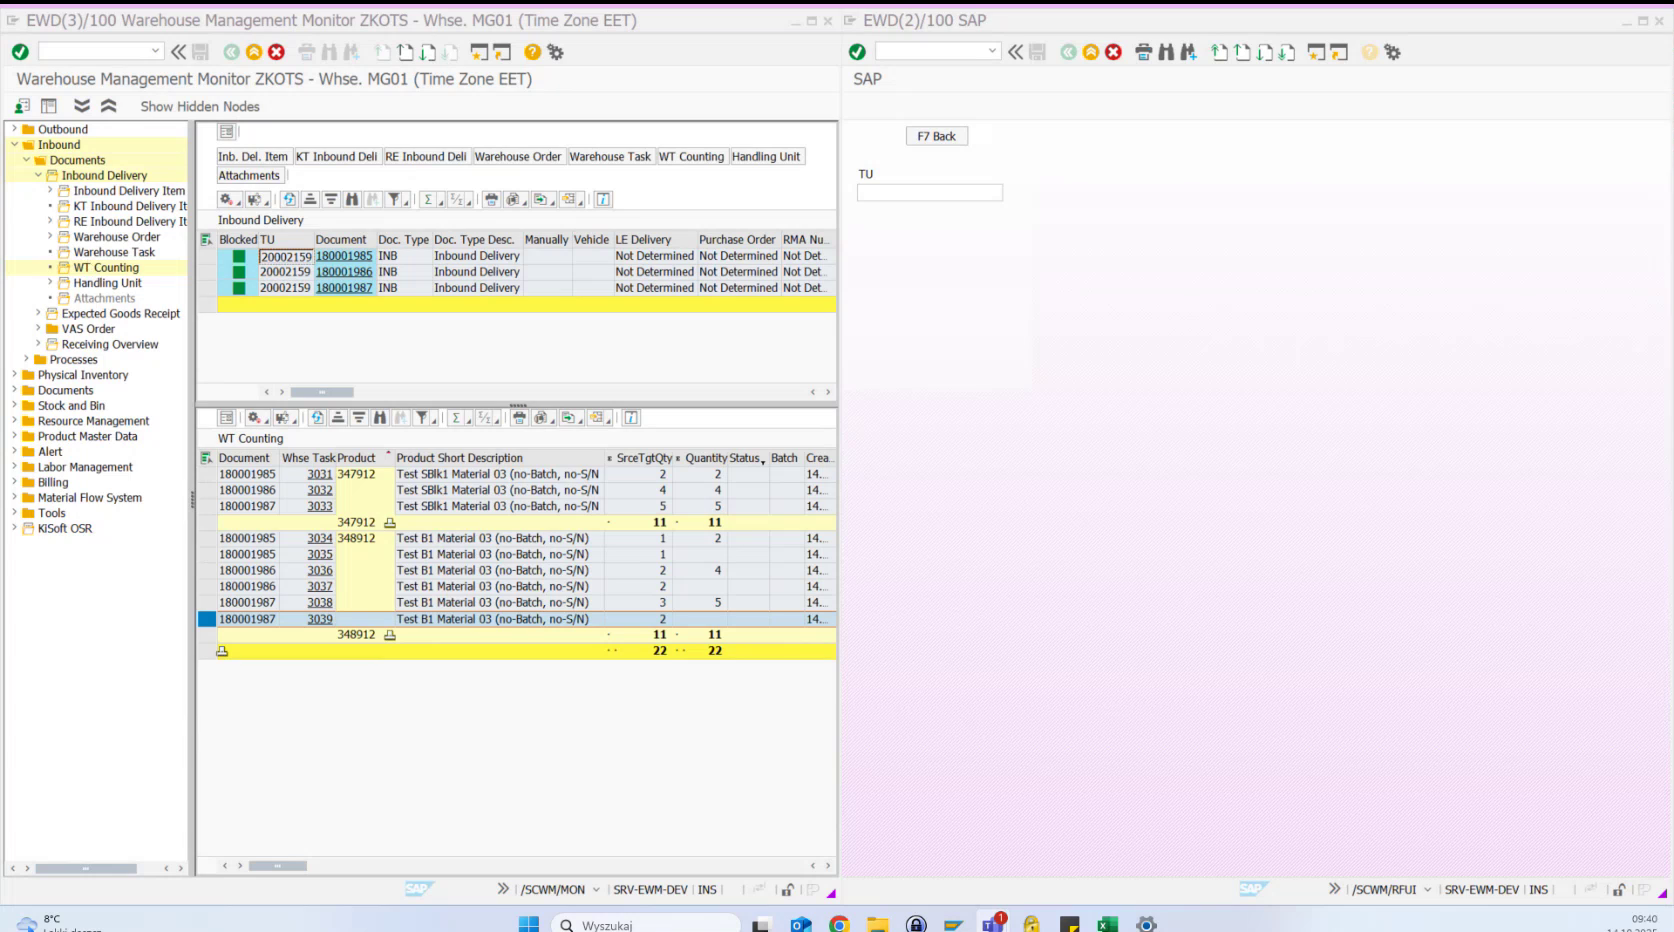Apply a filter with the funnel icon
Image resolution: width=1674 pixels, height=932 pixels.
click(393, 198)
